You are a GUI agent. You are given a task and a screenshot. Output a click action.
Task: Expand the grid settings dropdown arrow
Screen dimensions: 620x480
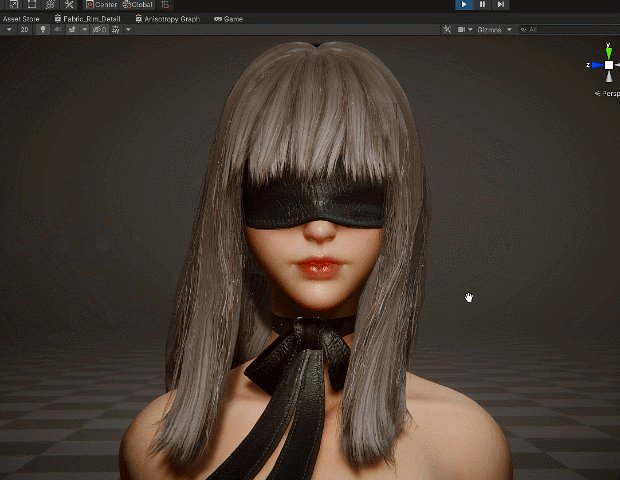pos(128,30)
